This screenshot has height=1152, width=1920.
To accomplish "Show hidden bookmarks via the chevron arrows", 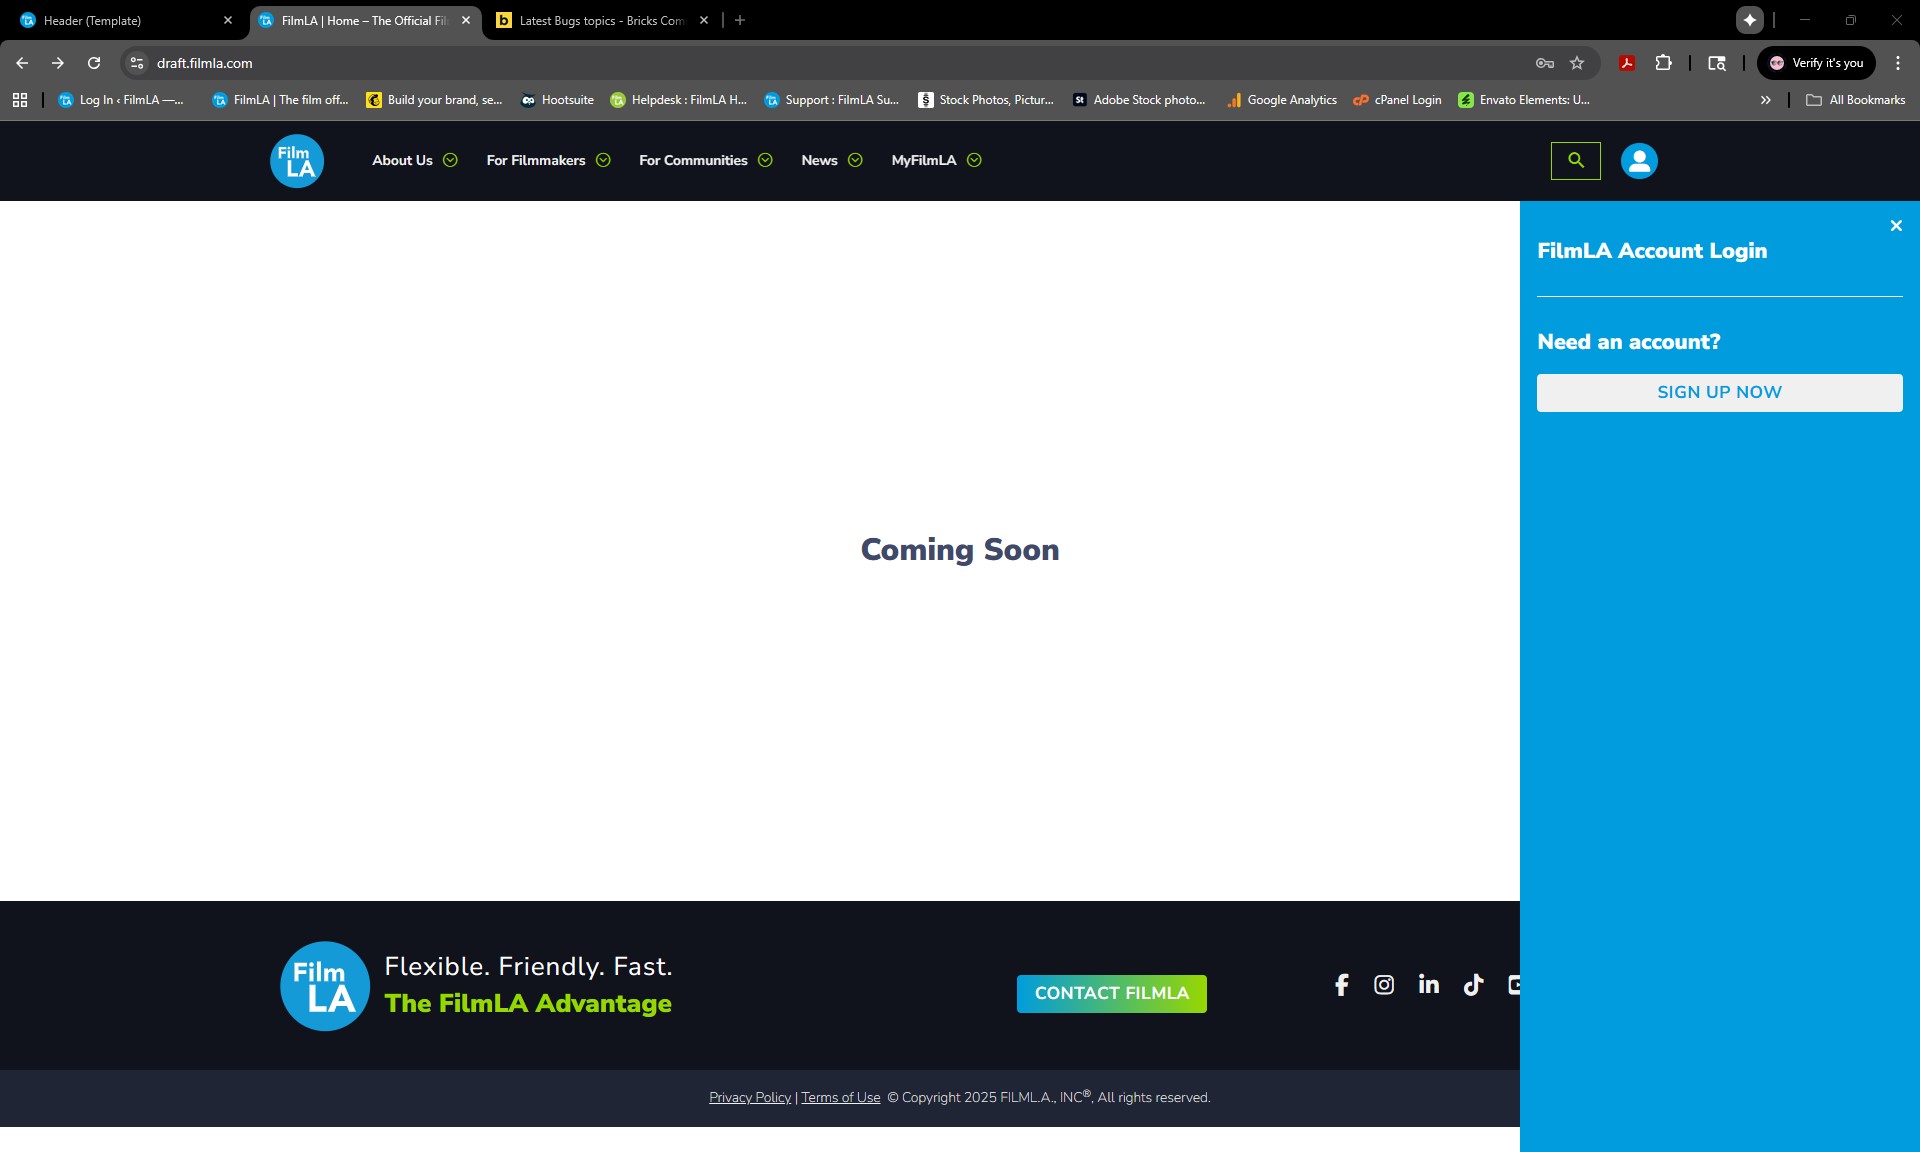I will pyautogui.click(x=1766, y=99).
